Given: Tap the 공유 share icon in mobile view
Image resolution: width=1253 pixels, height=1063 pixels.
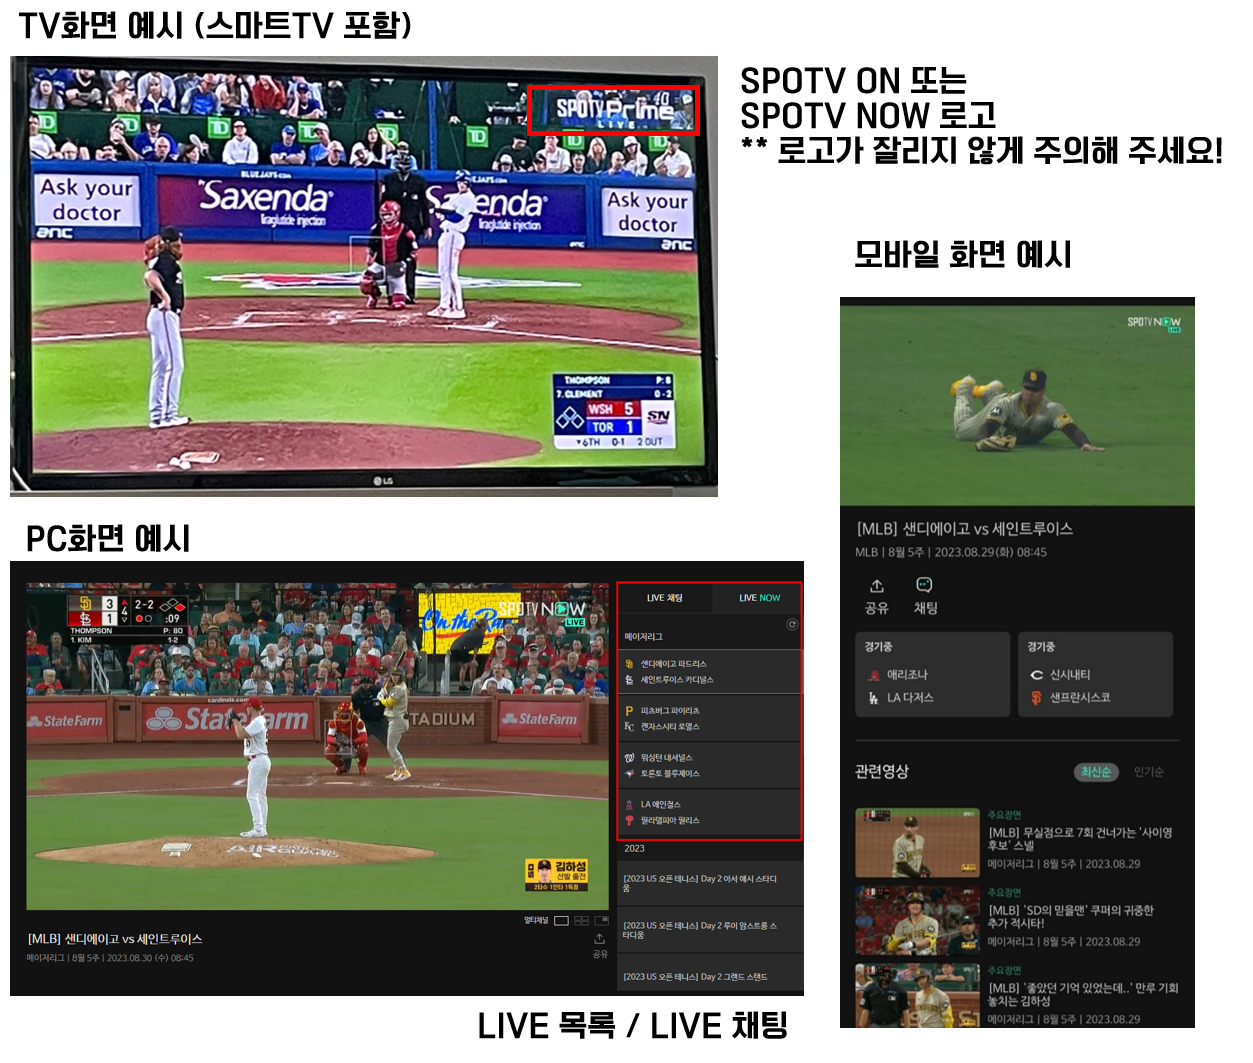Looking at the screenshot, I should click(876, 586).
